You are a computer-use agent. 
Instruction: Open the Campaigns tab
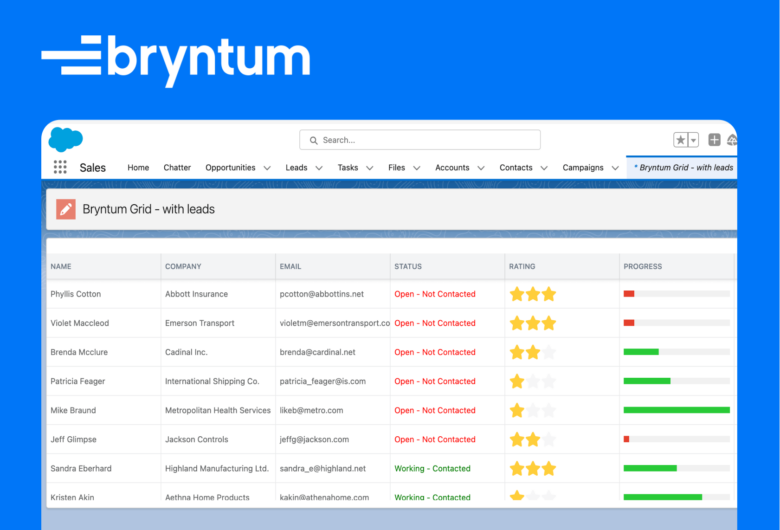pyautogui.click(x=583, y=168)
